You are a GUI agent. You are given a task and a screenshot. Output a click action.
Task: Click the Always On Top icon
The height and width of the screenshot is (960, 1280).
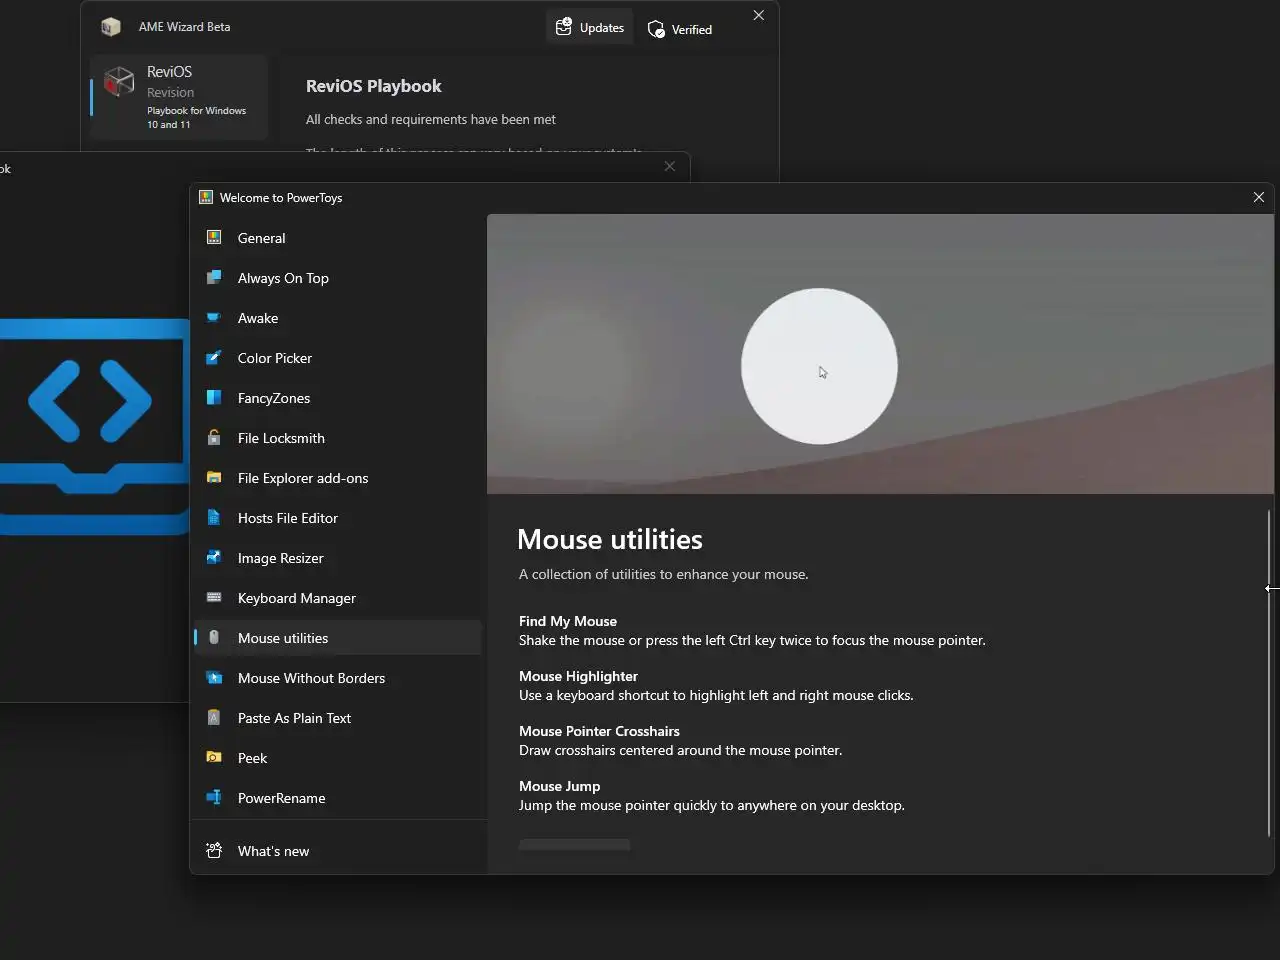(x=214, y=278)
